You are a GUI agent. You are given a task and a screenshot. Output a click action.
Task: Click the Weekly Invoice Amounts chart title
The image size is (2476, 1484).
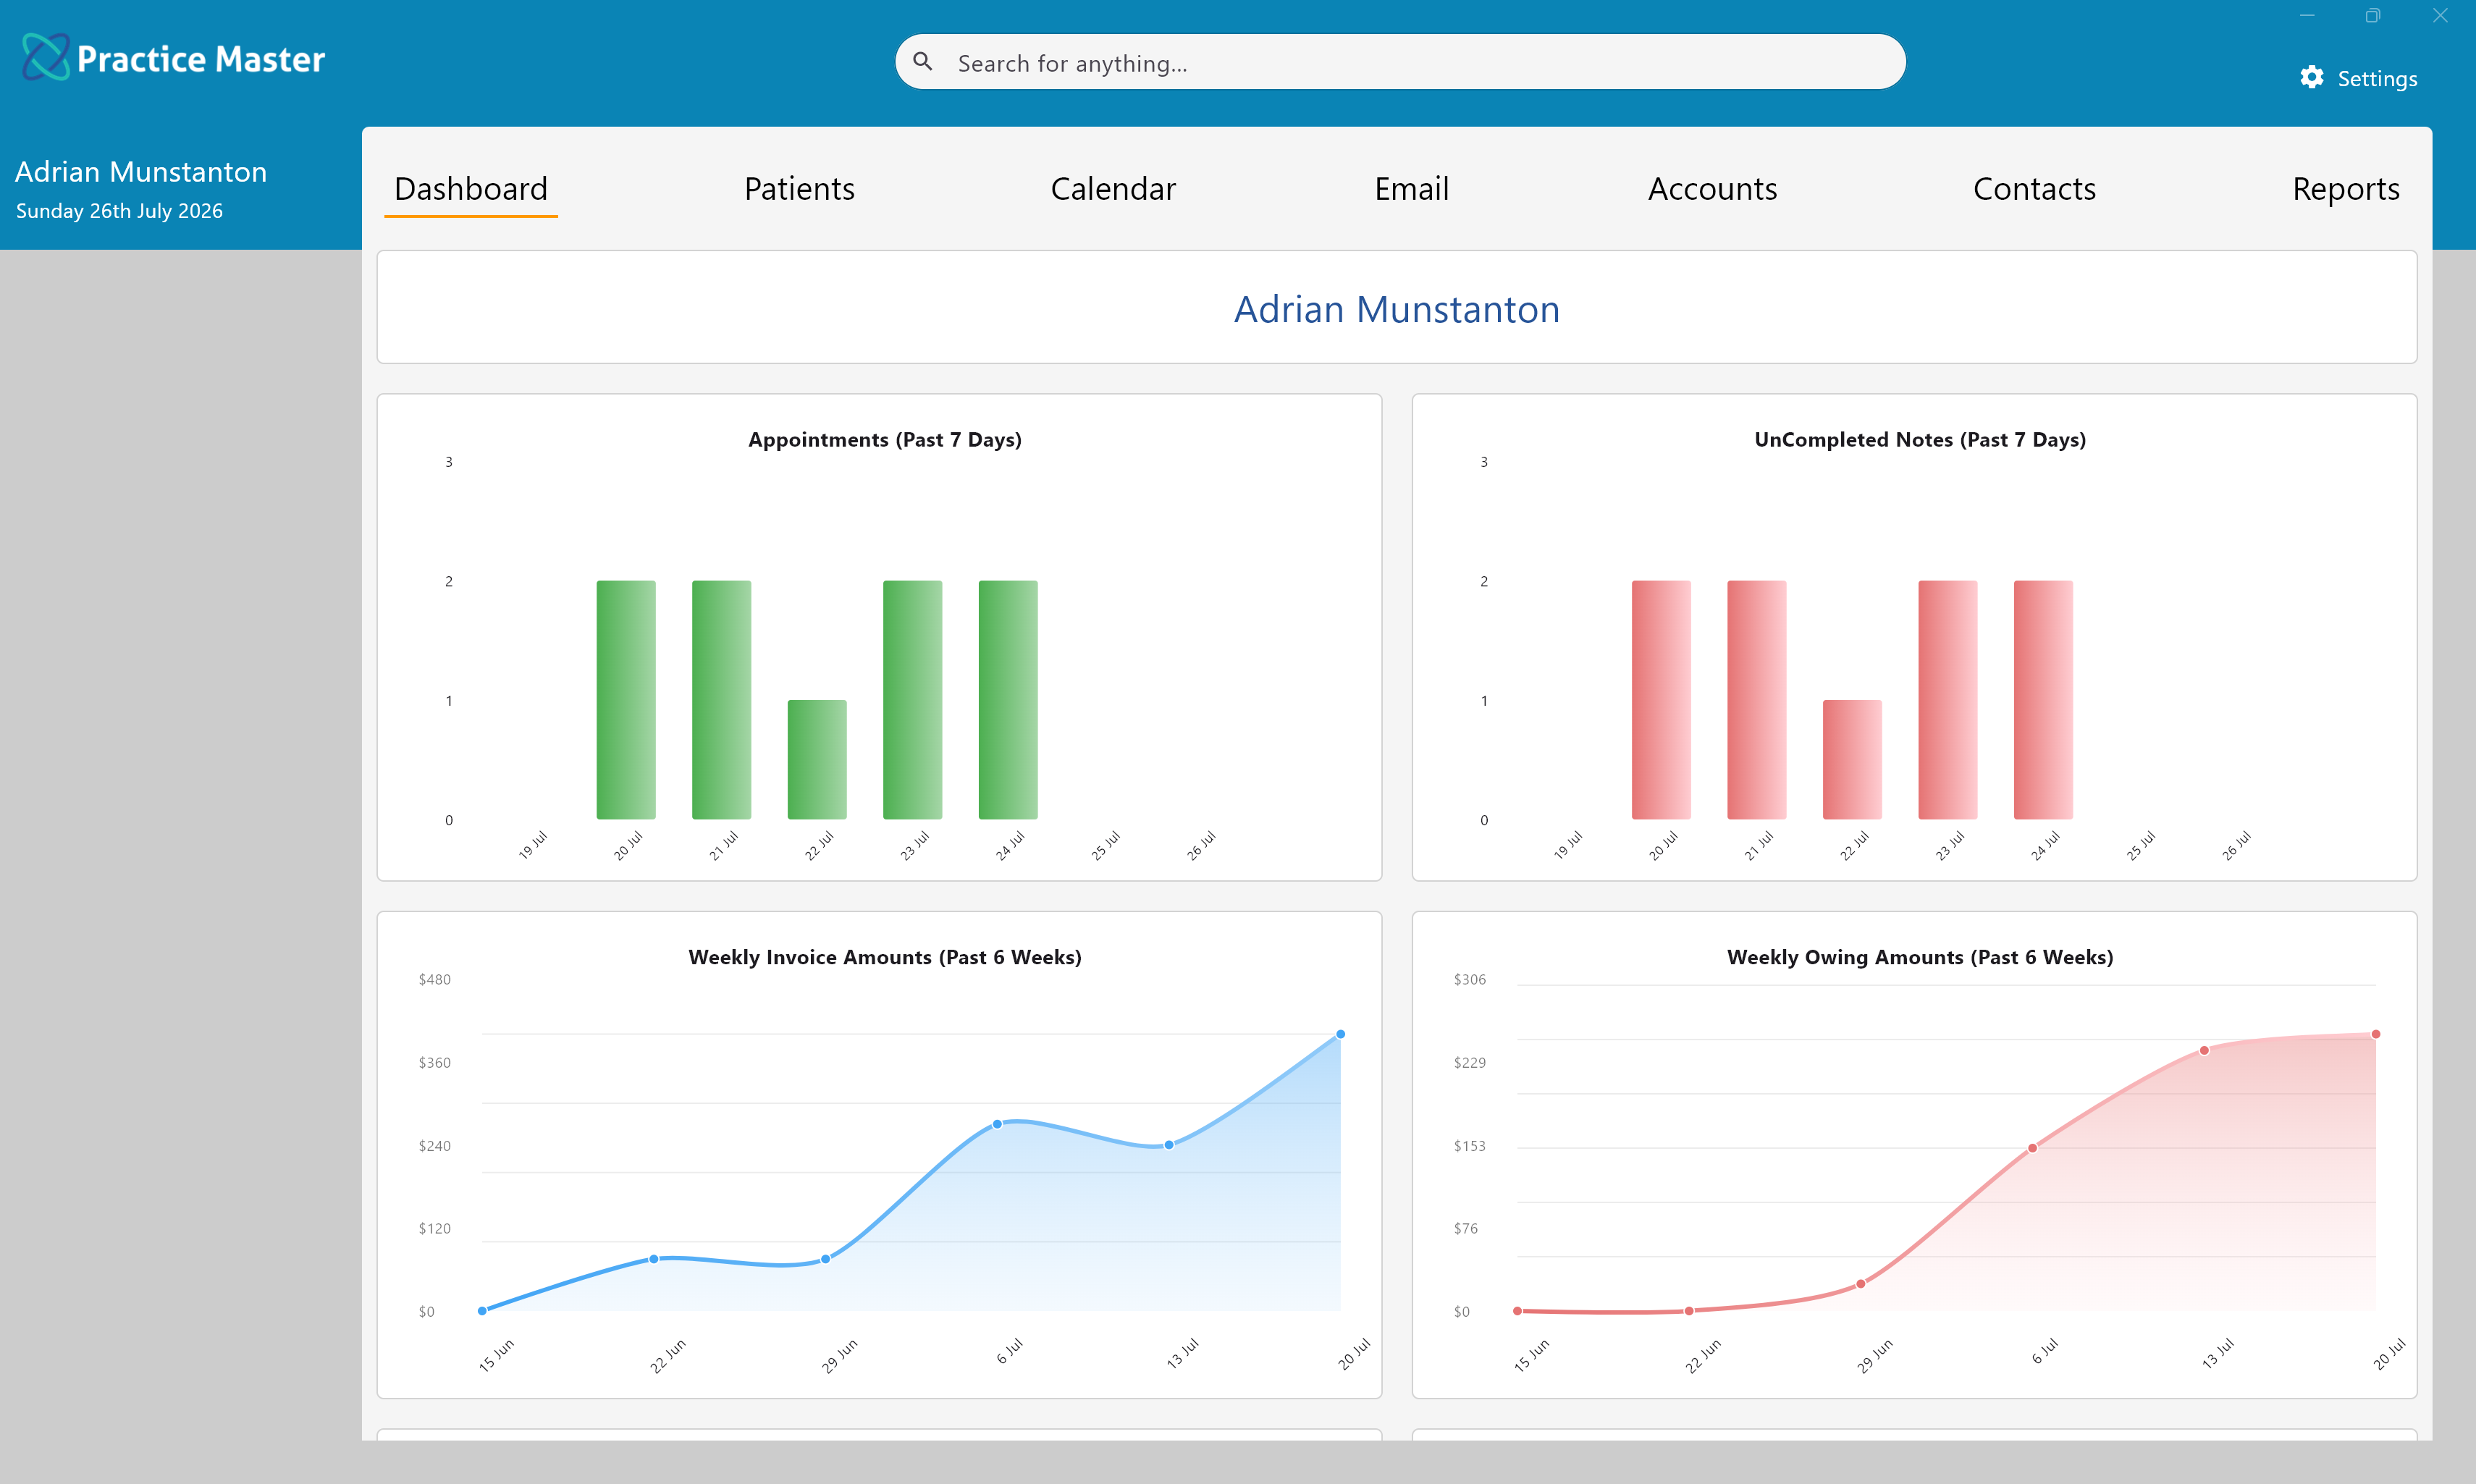click(885, 957)
